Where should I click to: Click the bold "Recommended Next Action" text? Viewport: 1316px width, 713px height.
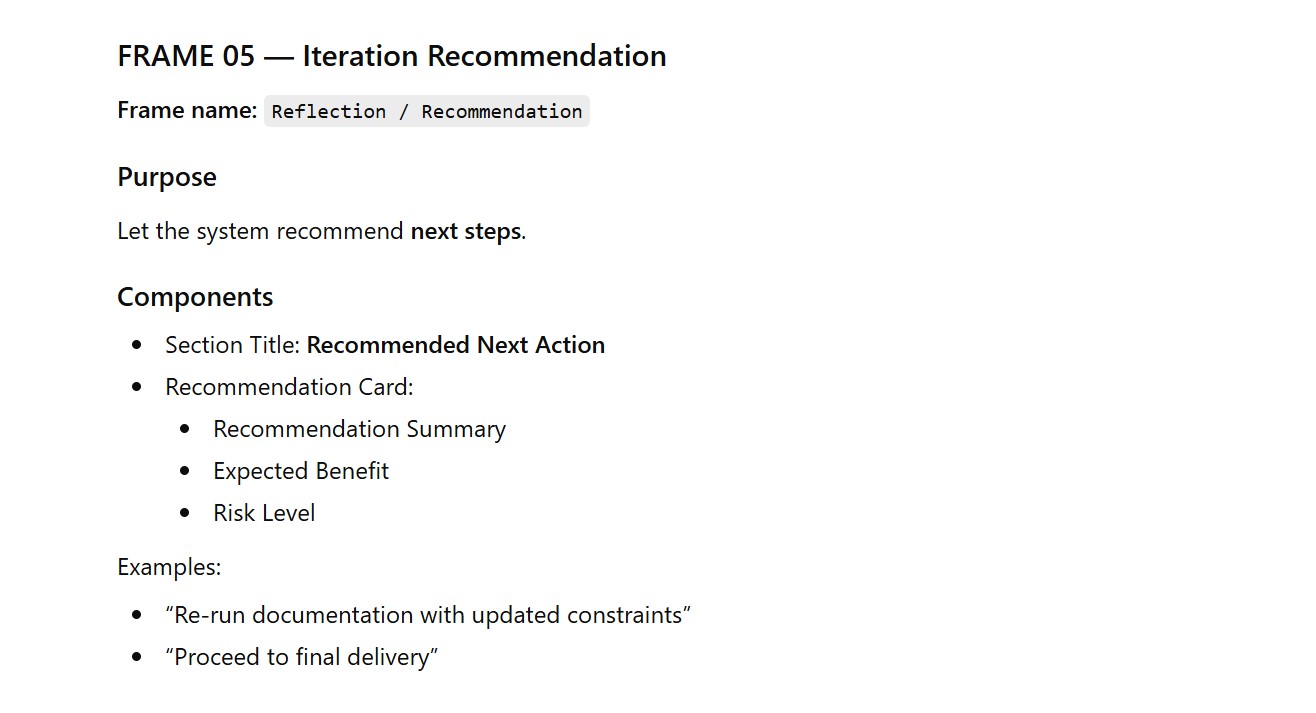click(455, 345)
